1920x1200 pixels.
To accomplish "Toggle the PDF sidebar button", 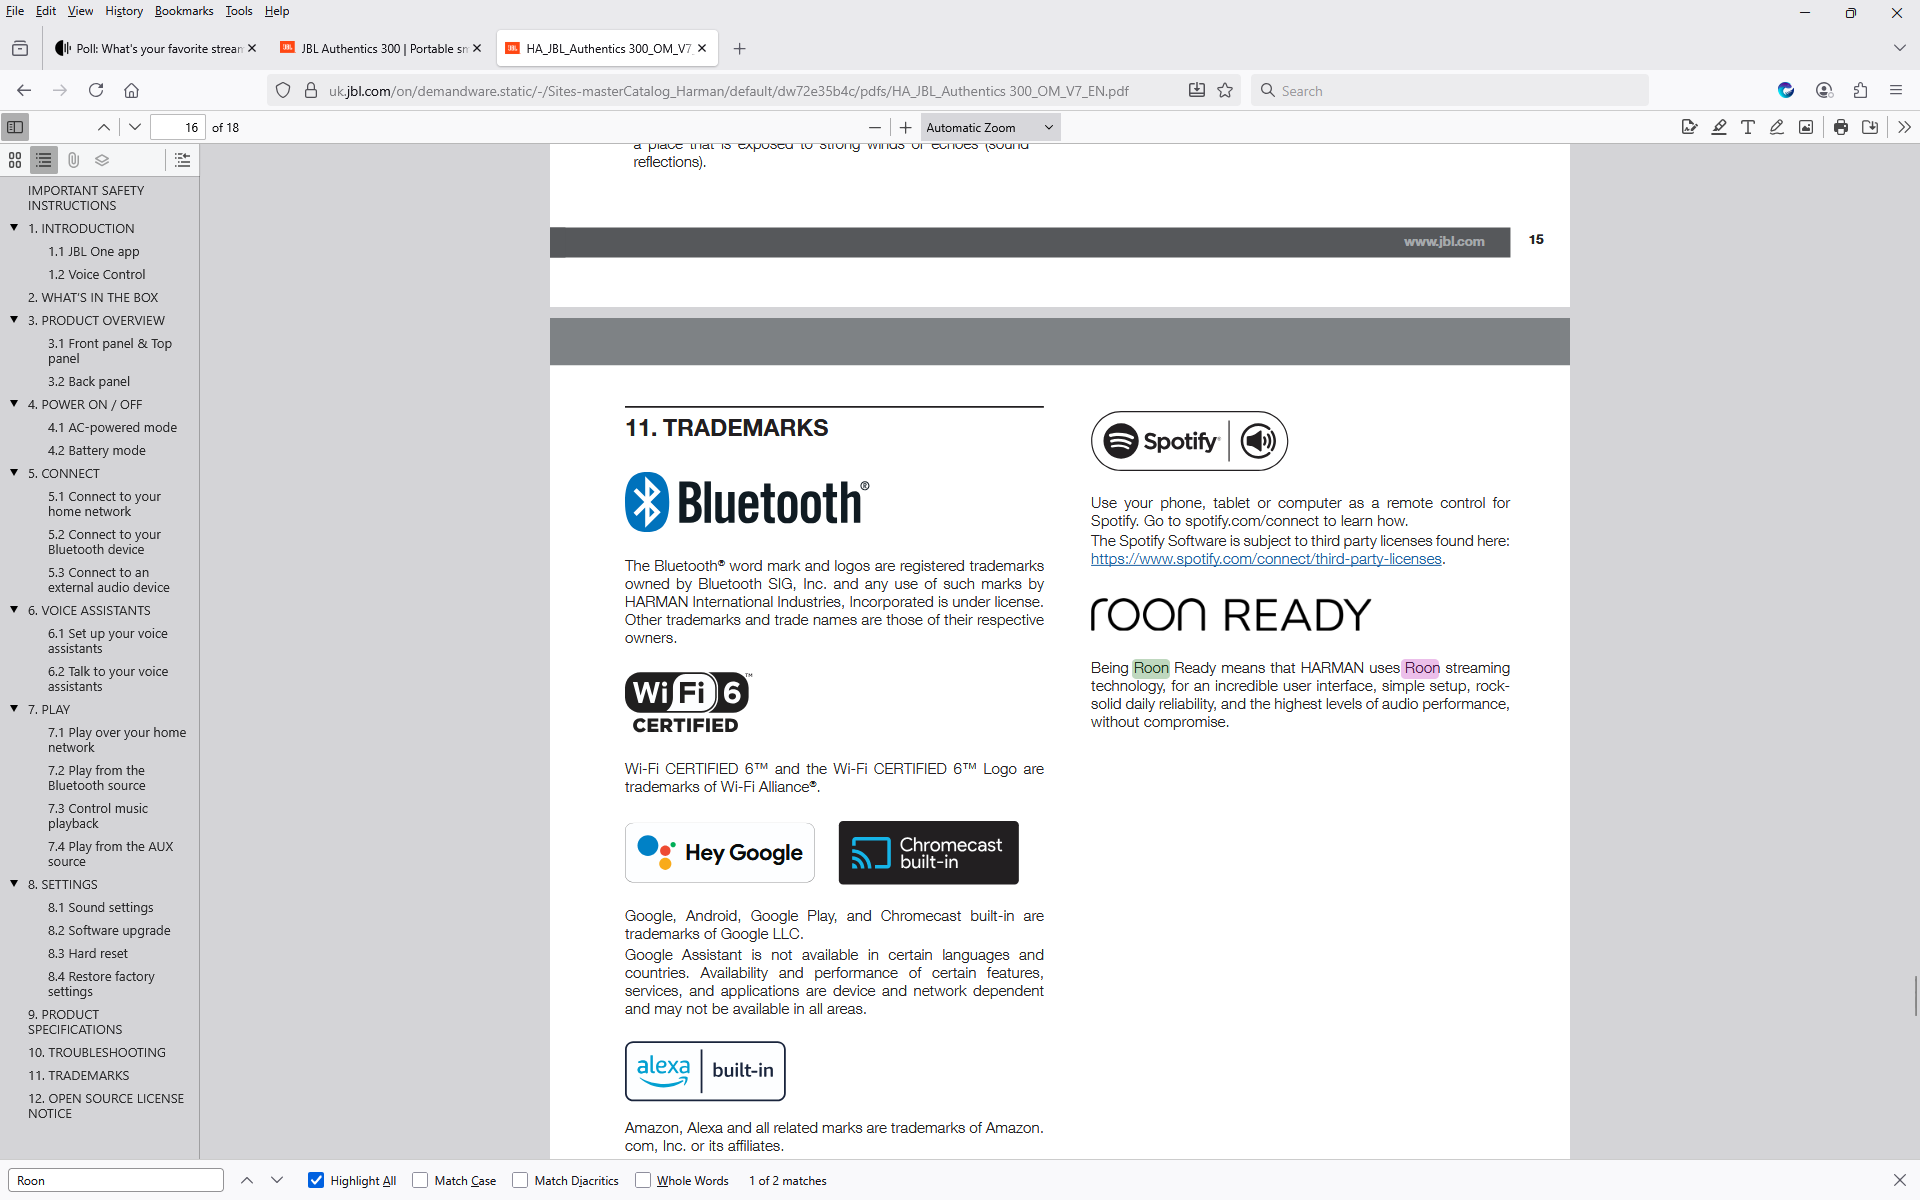I will (x=15, y=127).
